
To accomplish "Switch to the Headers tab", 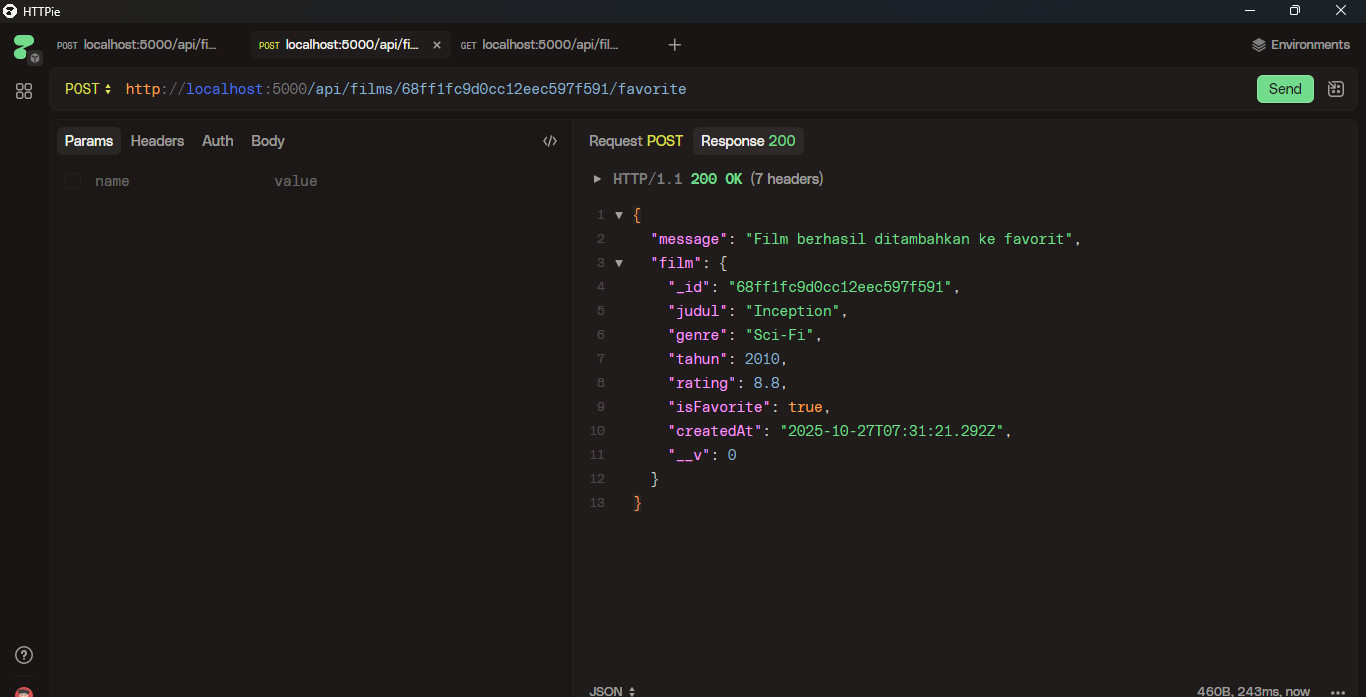I will 157,141.
